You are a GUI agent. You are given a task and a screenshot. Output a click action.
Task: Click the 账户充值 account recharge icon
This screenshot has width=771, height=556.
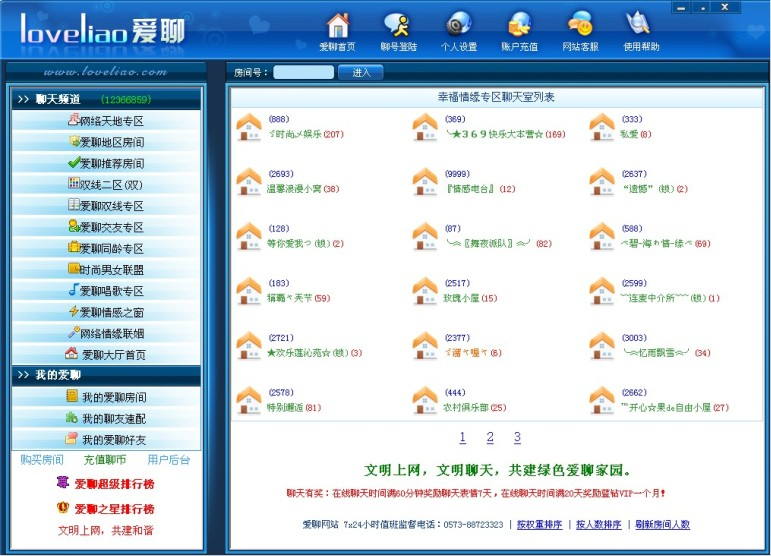coord(518,26)
